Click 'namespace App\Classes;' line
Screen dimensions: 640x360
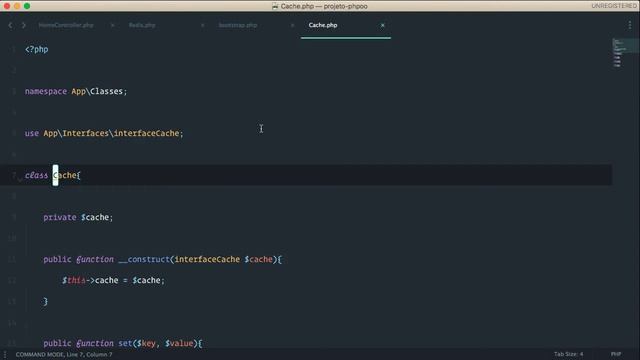click(x=76, y=91)
